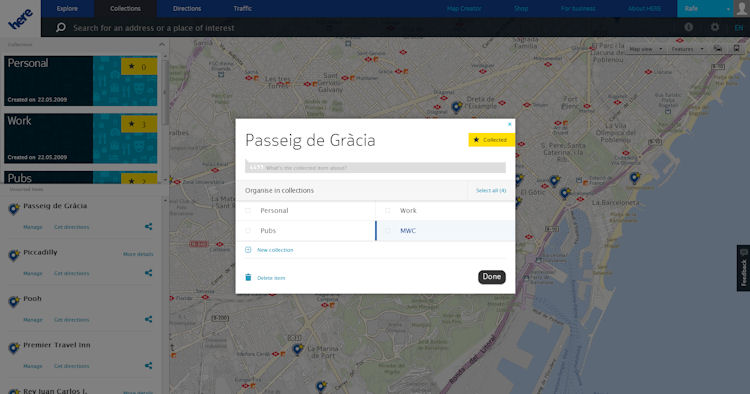Click the info icon in search bar
This screenshot has width=750, height=394.
689,27
